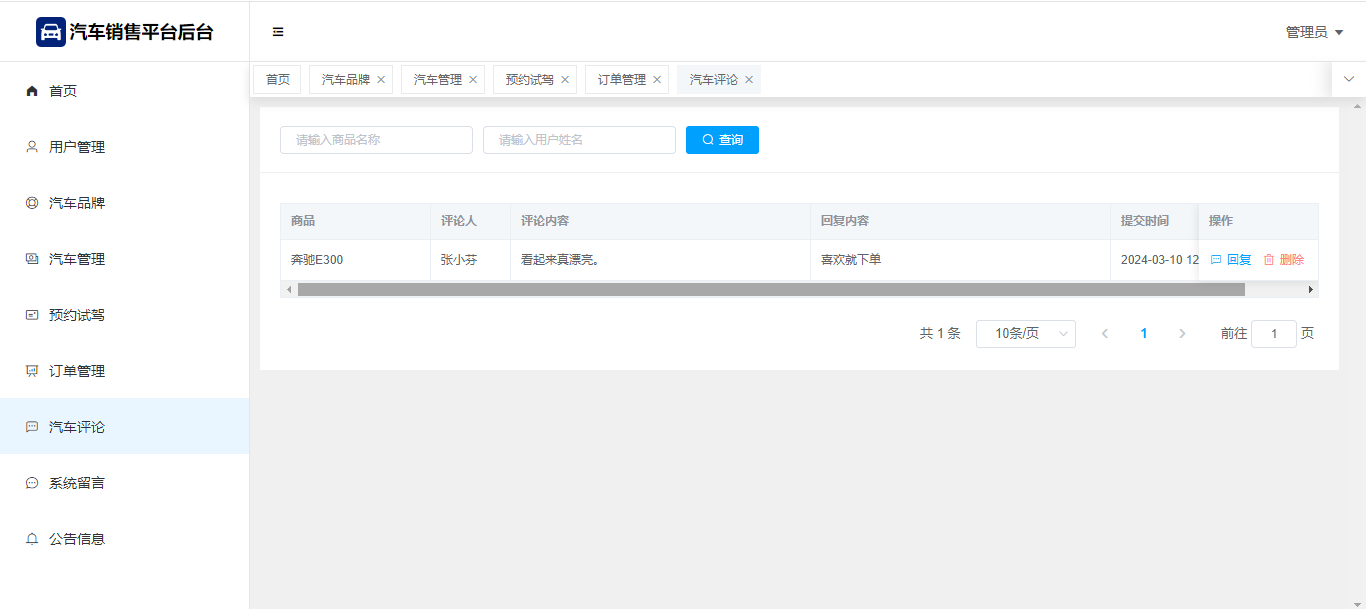Screen dimensions: 1366x609
Task: Click the car logo icon in header
Action: point(51,32)
